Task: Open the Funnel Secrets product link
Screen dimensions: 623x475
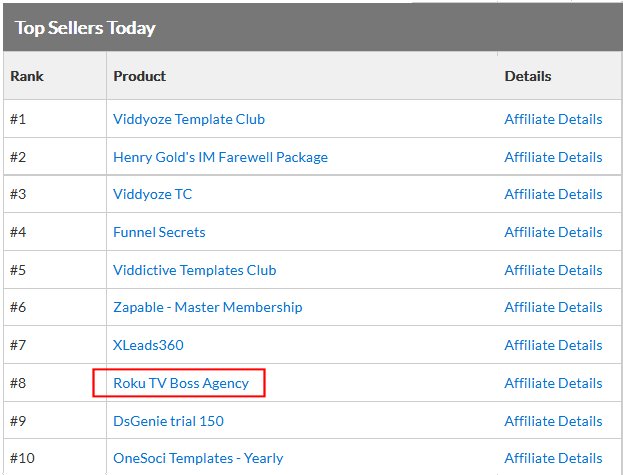Action: click(x=159, y=232)
